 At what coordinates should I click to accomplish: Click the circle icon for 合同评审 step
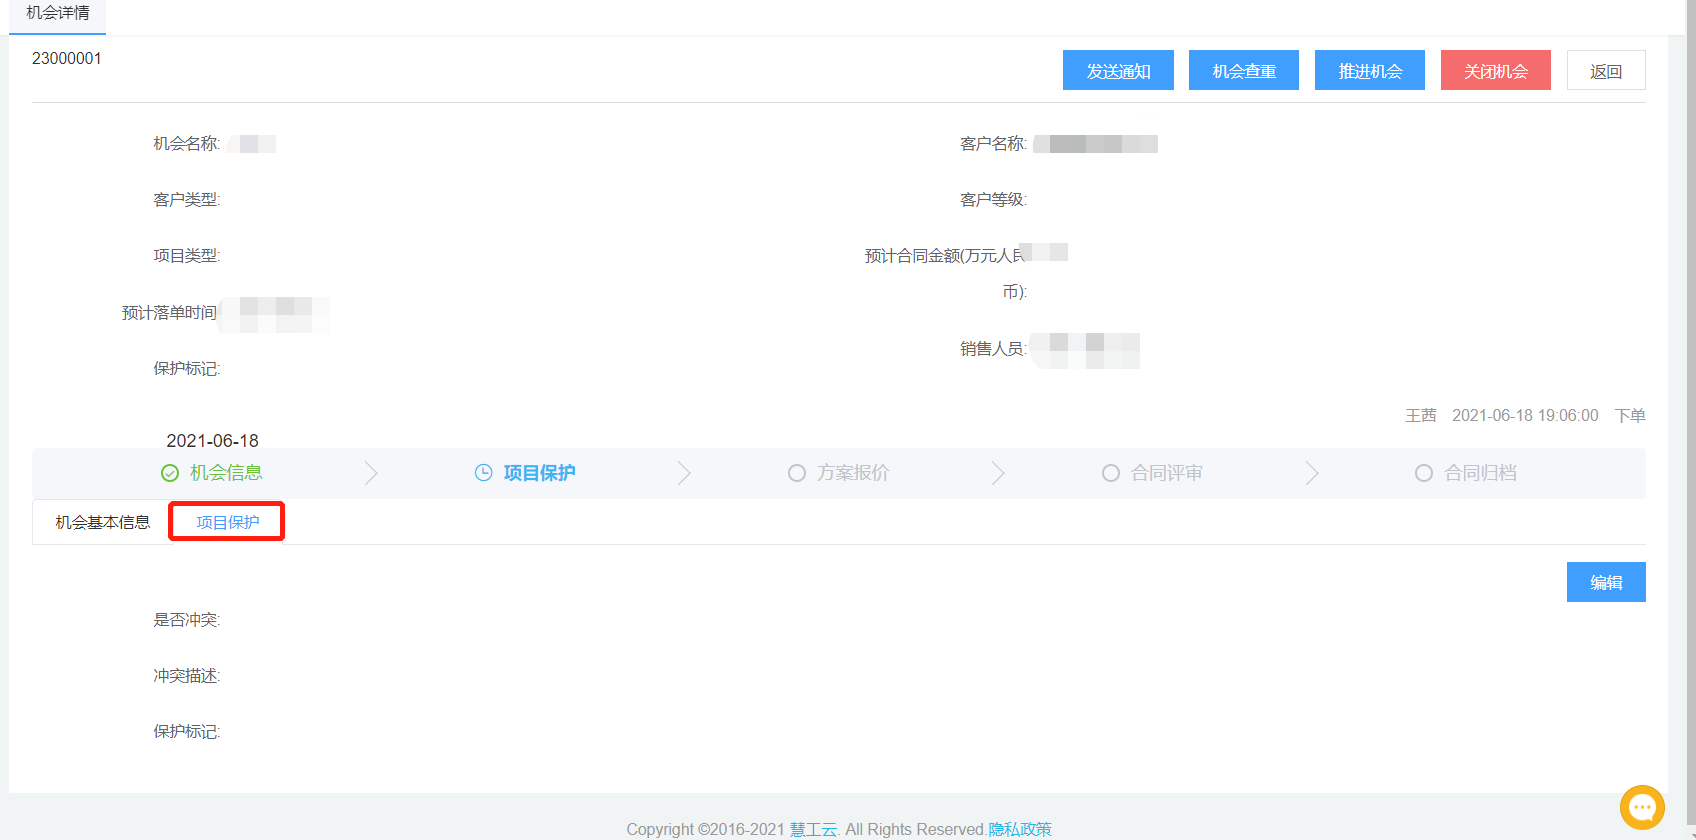click(1110, 473)
